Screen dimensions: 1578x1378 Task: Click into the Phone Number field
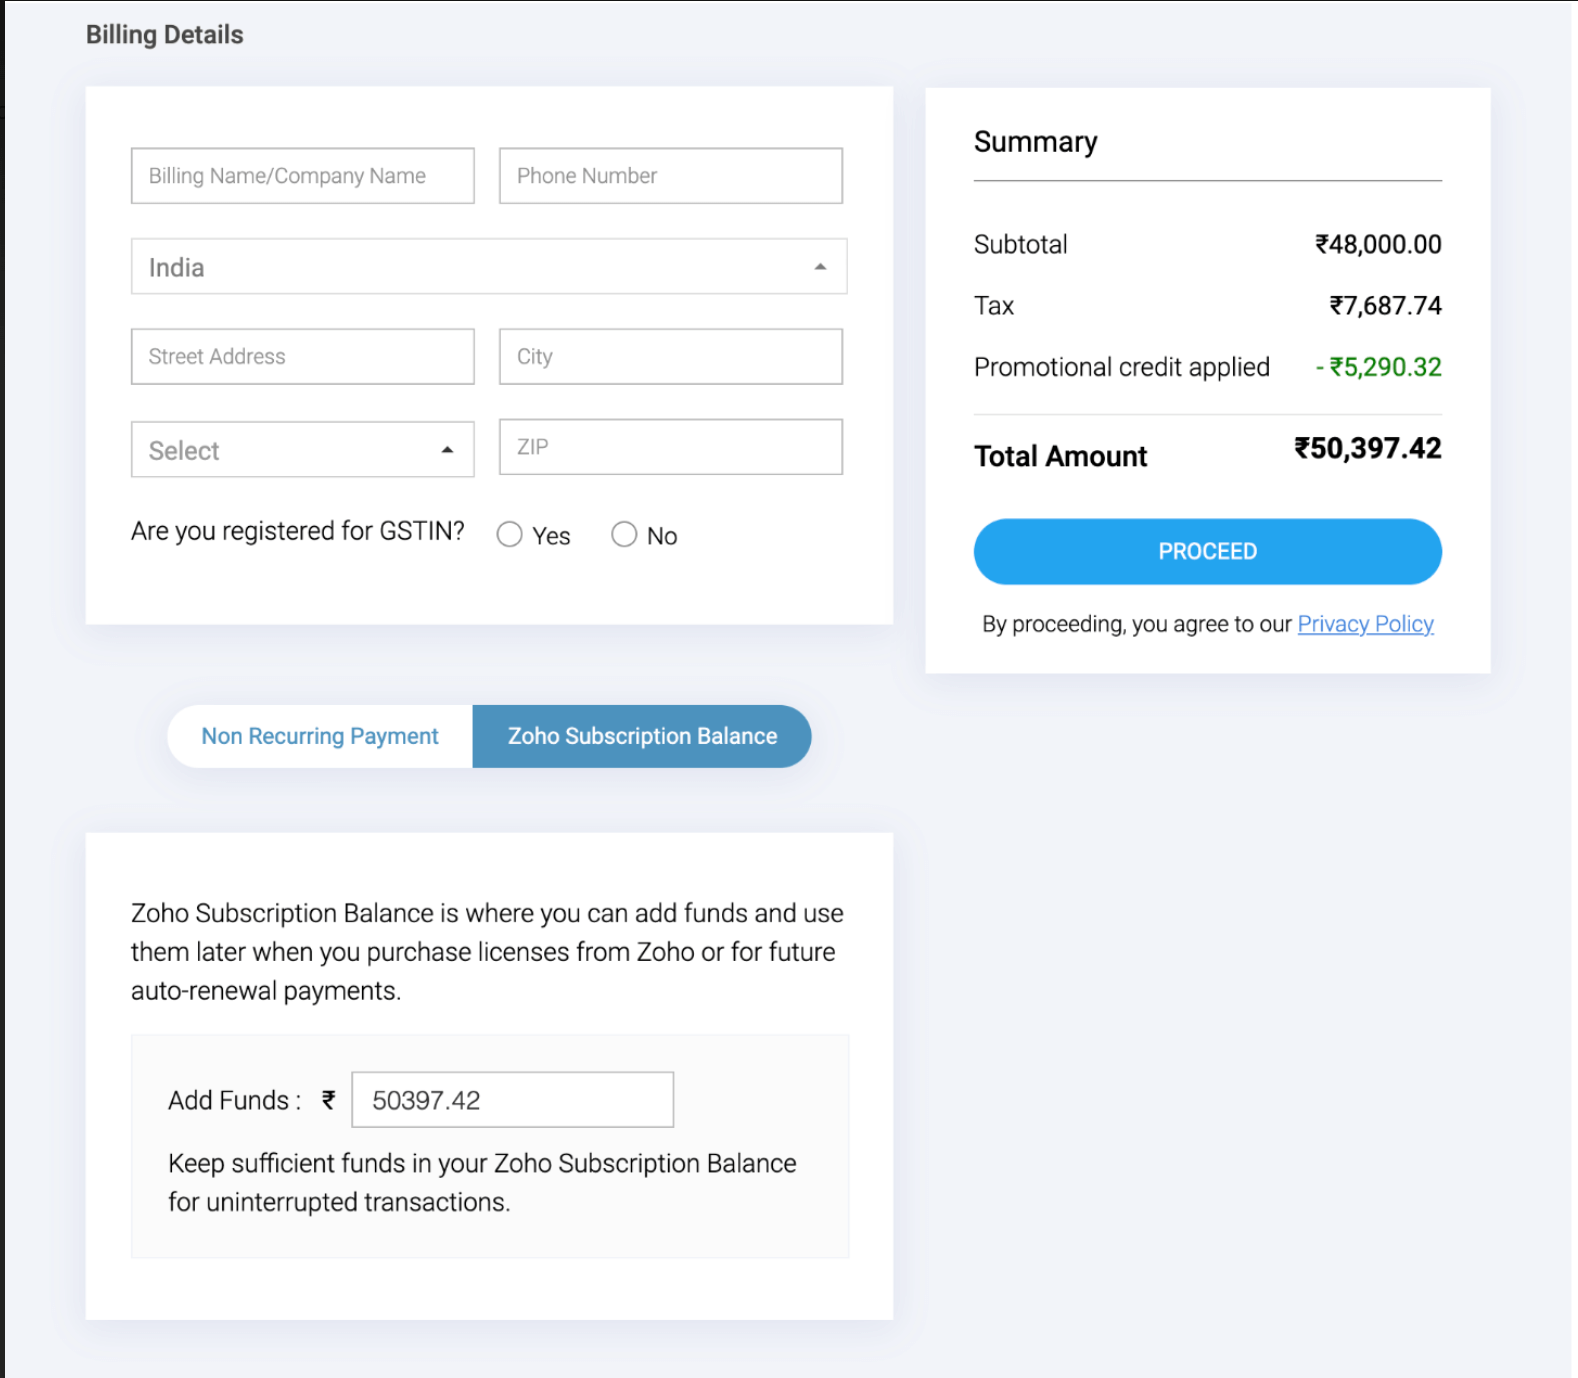click(x=670, y=176)
